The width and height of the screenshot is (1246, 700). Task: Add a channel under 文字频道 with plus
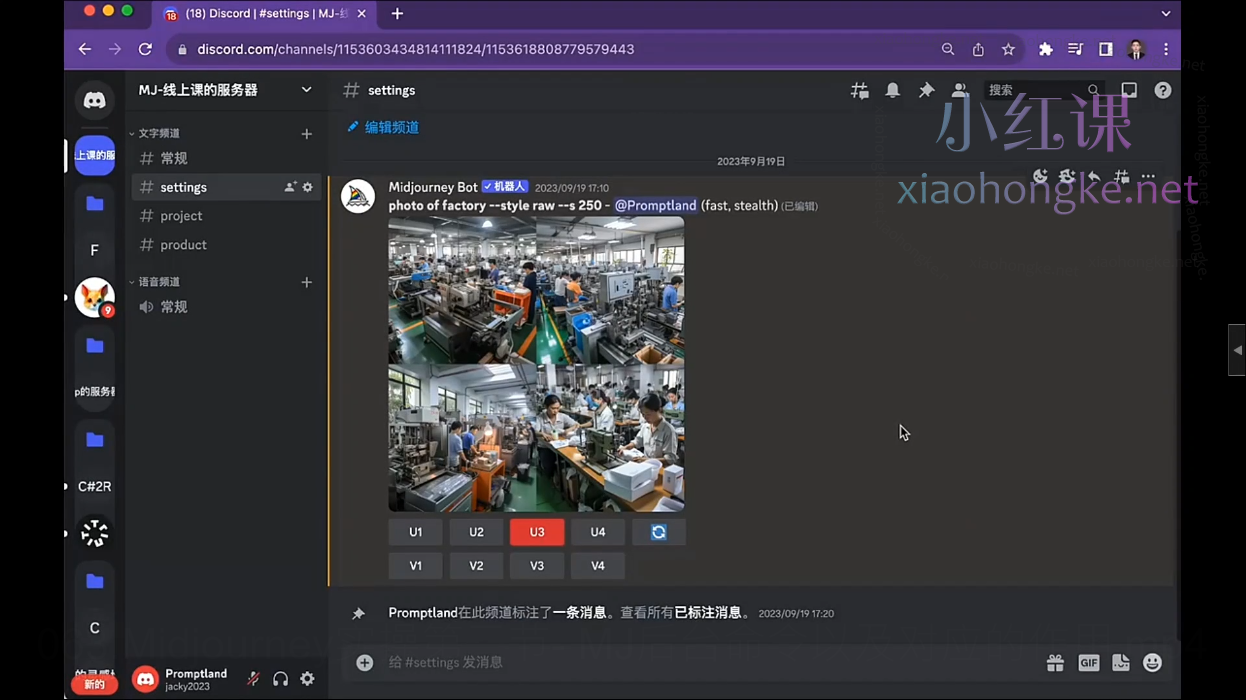[x=307, y=133]
